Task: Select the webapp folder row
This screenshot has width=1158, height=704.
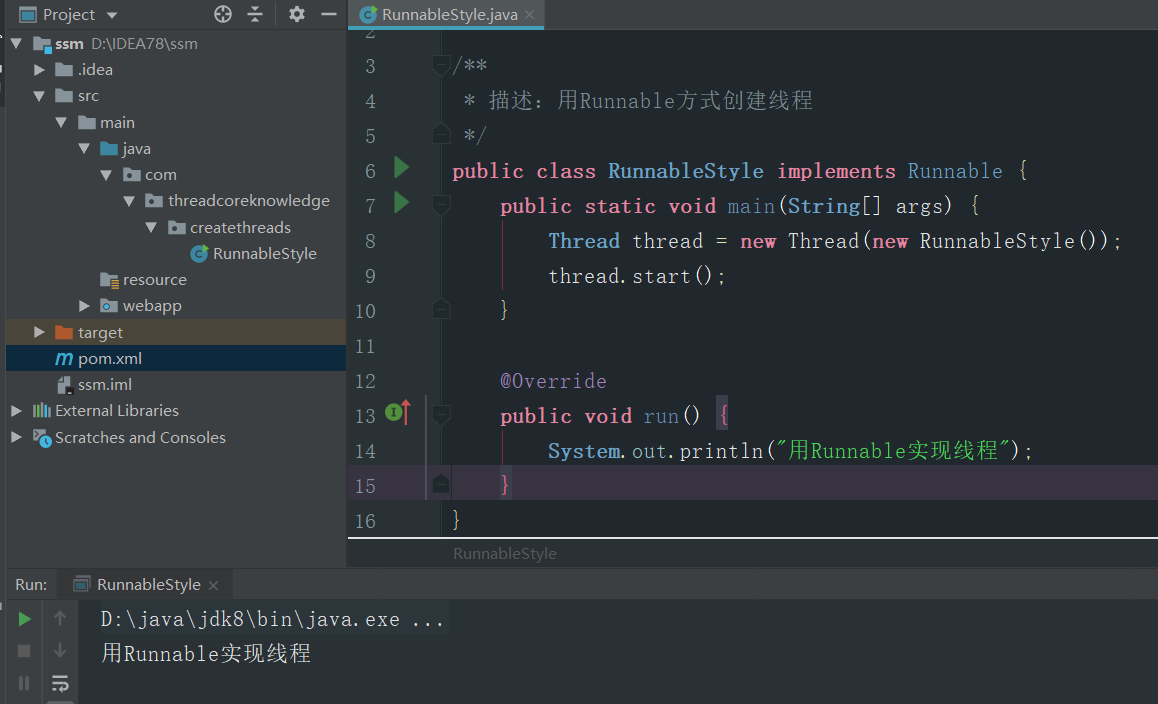Action: click(x=176, y=306)
